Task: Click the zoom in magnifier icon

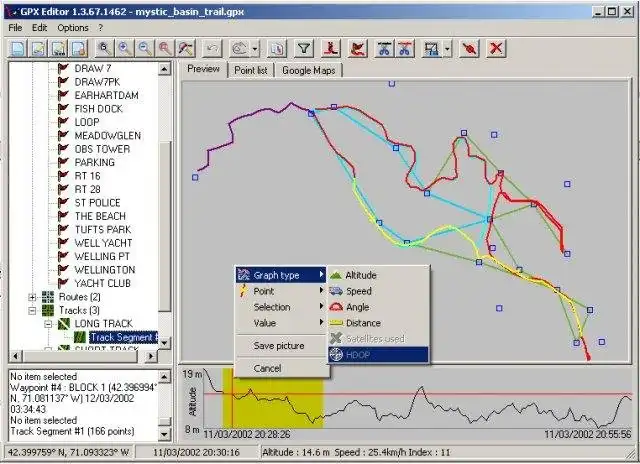Action: tap(125, 49)
